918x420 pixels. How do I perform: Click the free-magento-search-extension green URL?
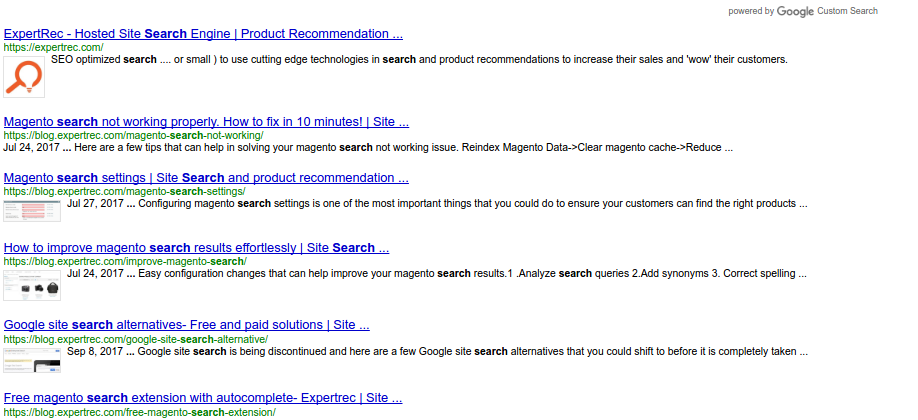click(x=139, y=412)
